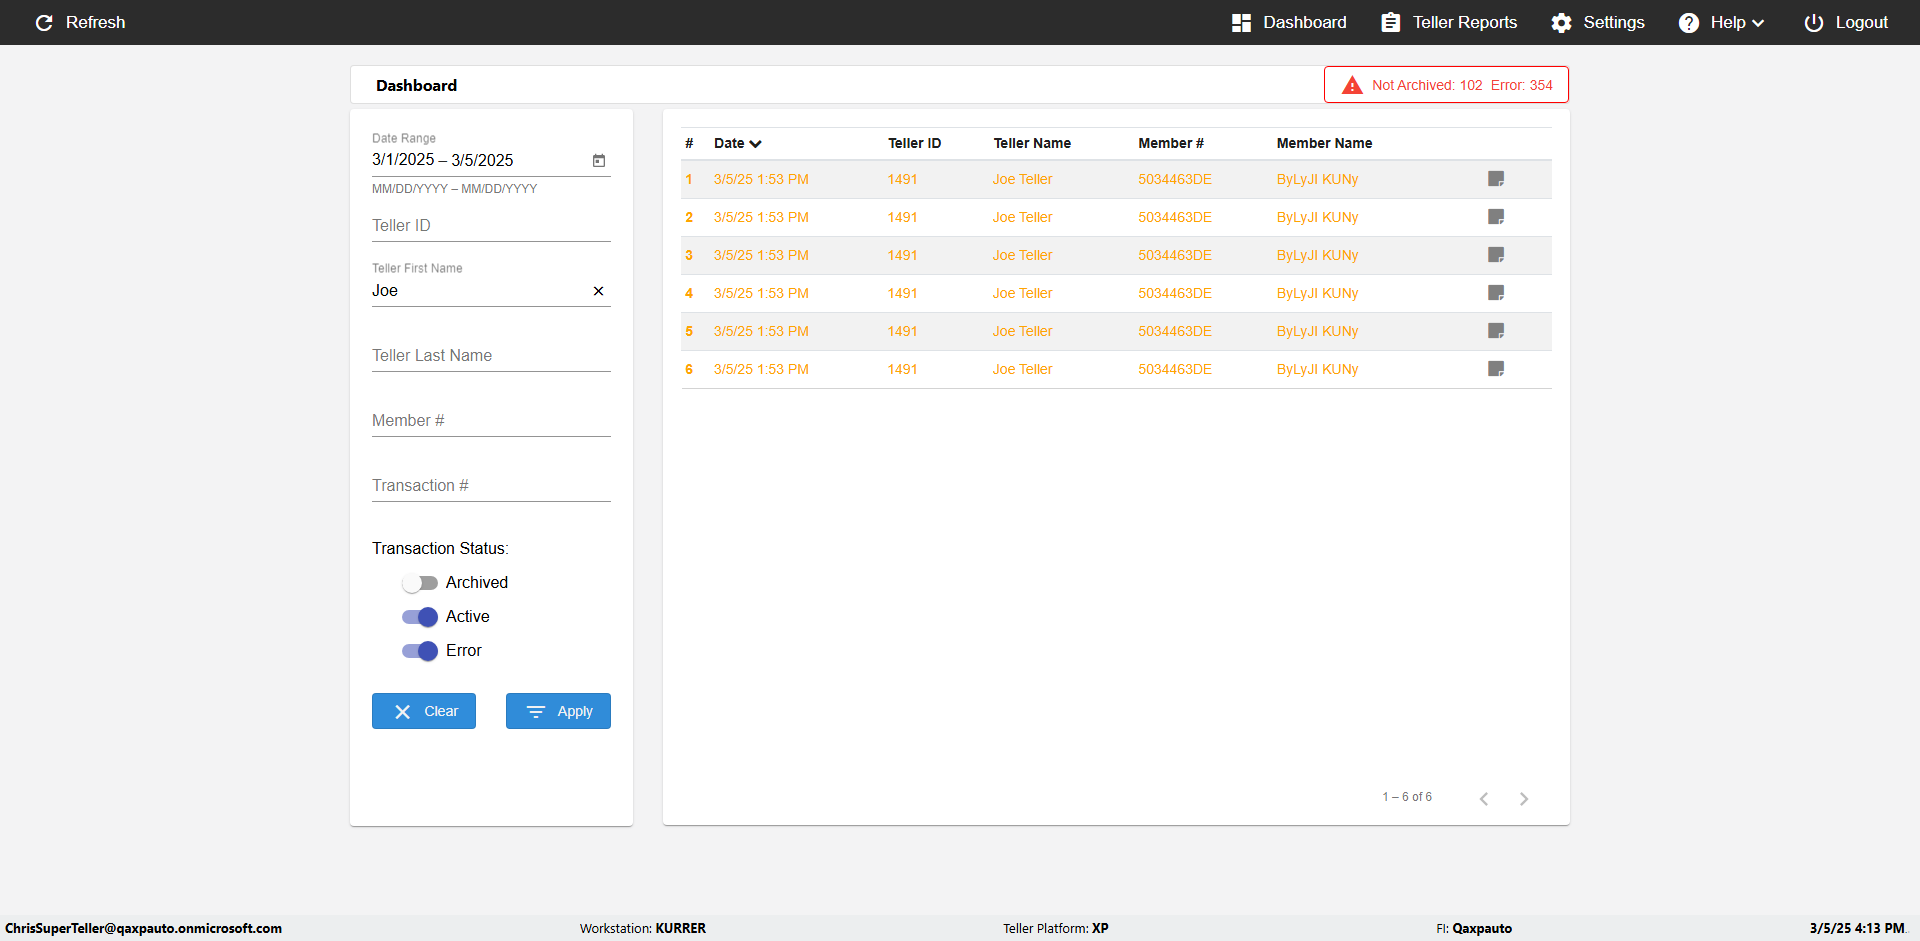This screenshot has width=1920, height=941.
Task: Open the note icon for row 6
Action: point(1496,369)
